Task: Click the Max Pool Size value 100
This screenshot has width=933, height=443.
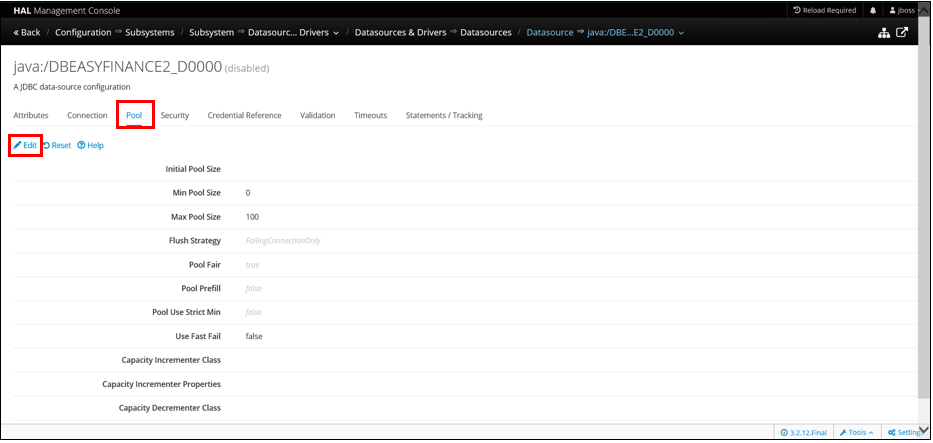Action: coord(252,217)
